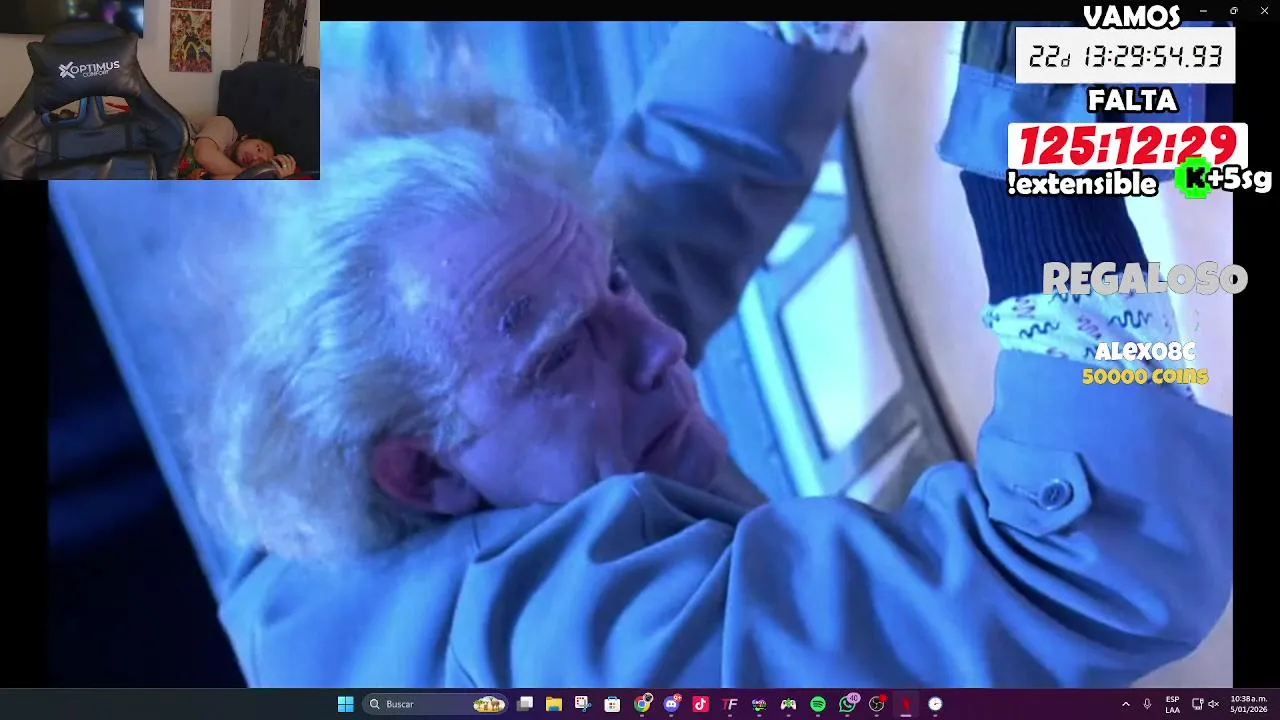This screenshot has width=1280, height=720.
Task: Open the Windows Start menu
Action: pyautogui.click(x=345, y=704)
